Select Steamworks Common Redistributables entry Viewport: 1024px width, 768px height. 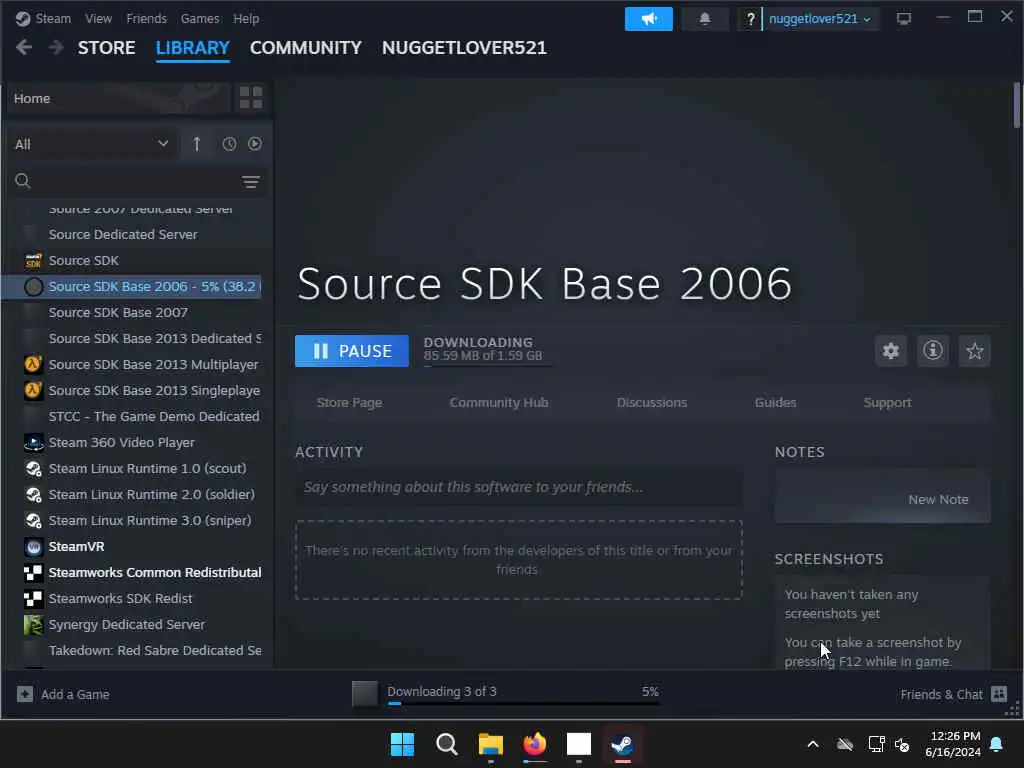(x=155, y=573)
